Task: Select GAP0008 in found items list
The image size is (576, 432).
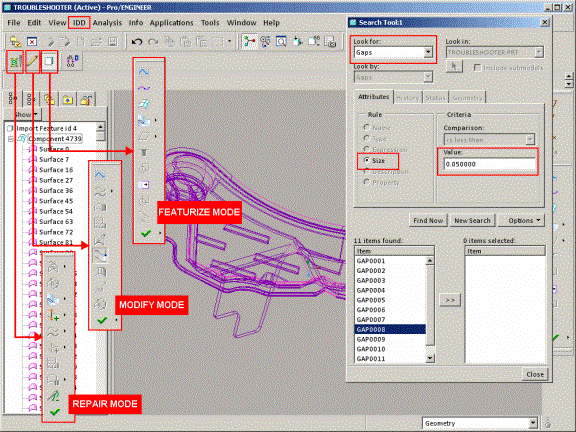Action: tap(391, 330)
